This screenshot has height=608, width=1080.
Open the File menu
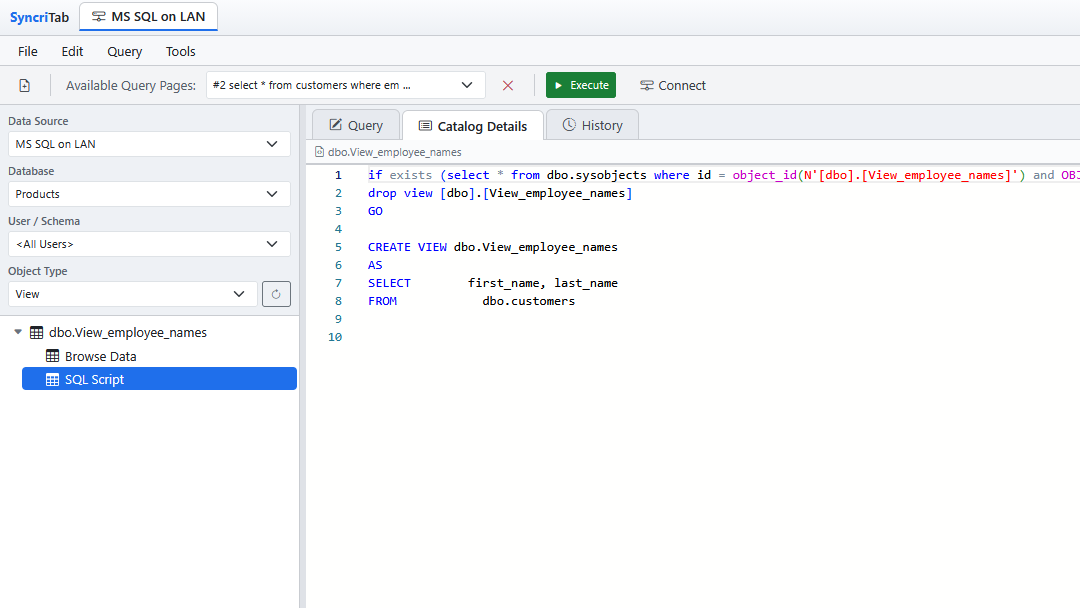[x=28, y=52]
